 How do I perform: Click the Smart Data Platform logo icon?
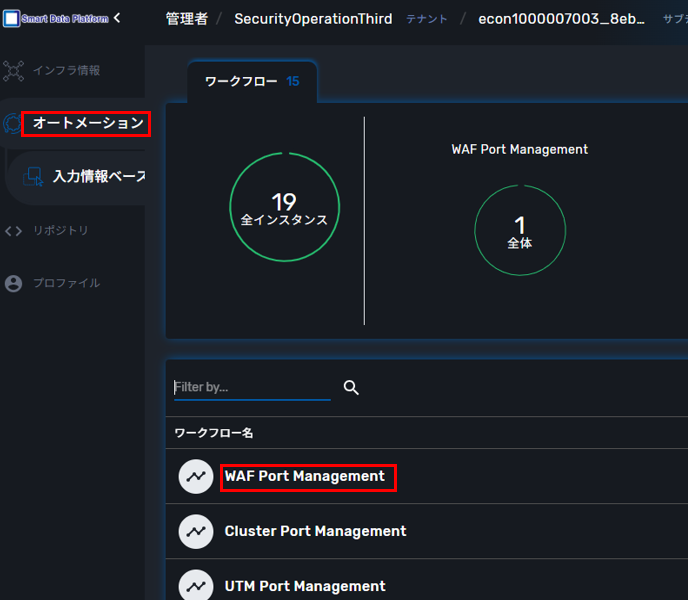11,18
